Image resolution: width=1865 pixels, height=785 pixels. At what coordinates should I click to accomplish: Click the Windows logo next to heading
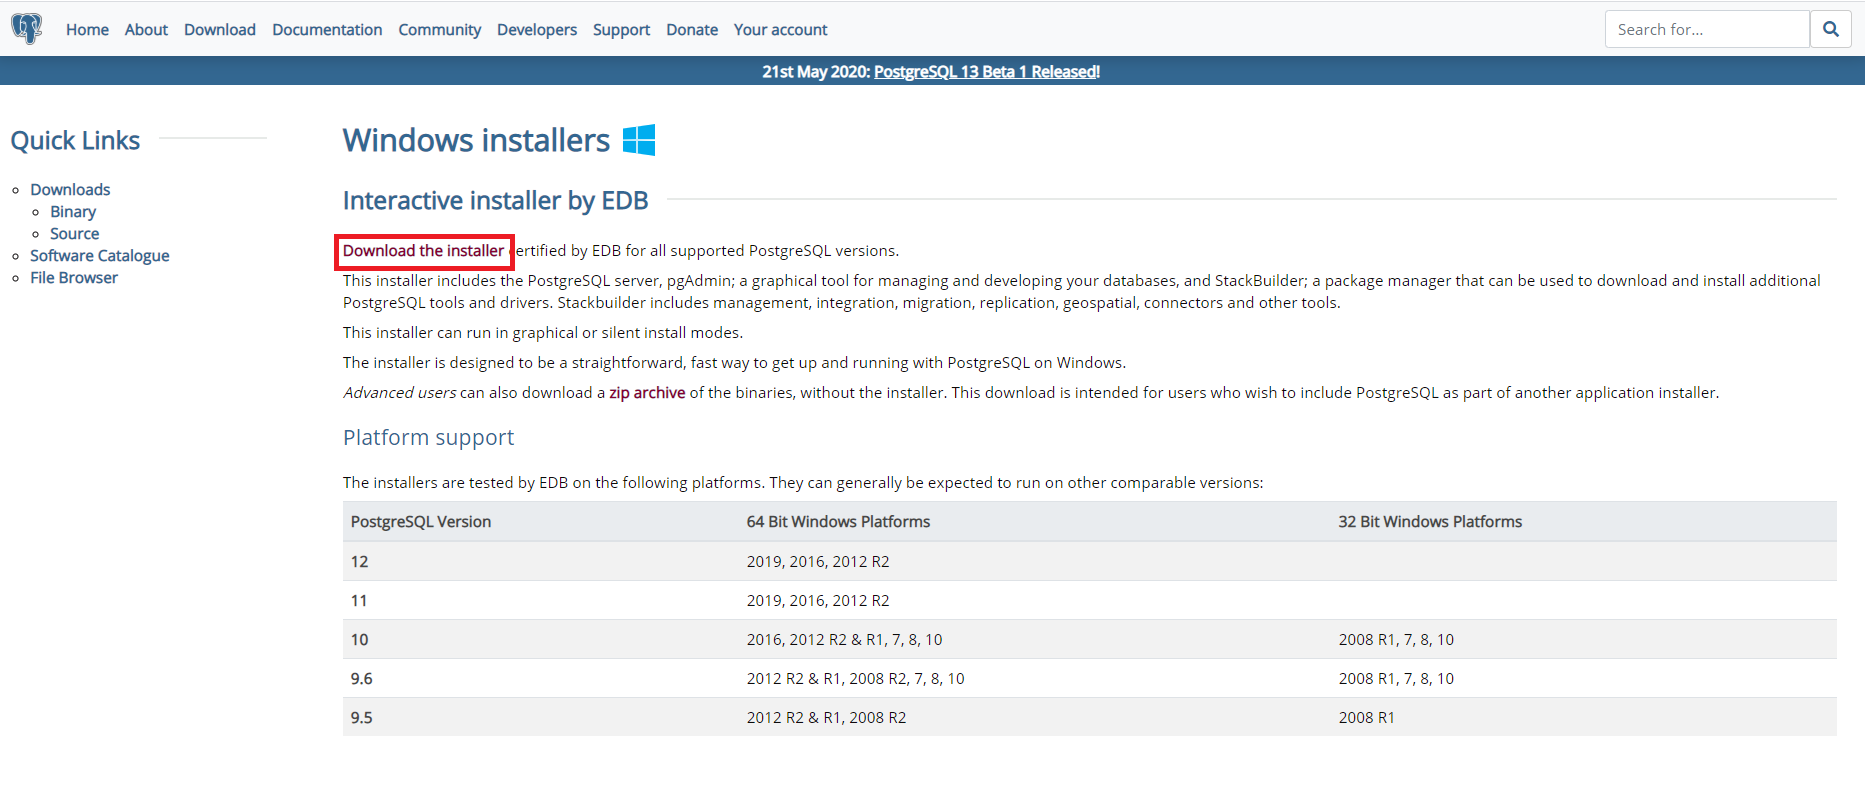coord(639,140)
